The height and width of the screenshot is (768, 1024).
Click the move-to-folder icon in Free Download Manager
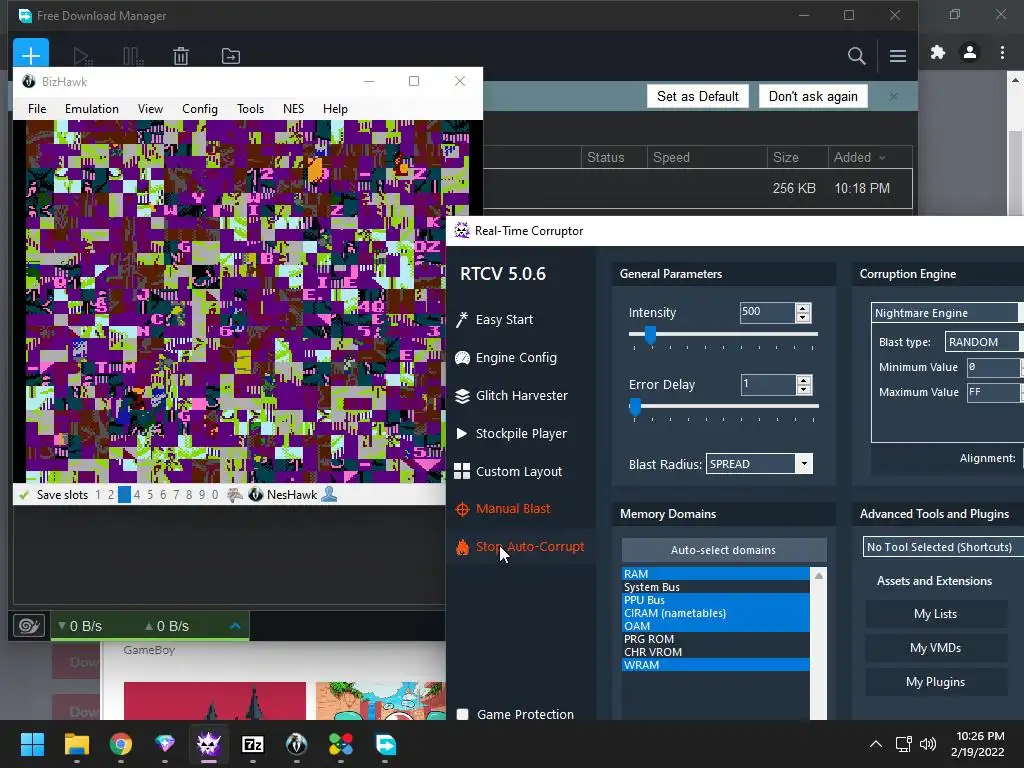[x=231, y=56]
